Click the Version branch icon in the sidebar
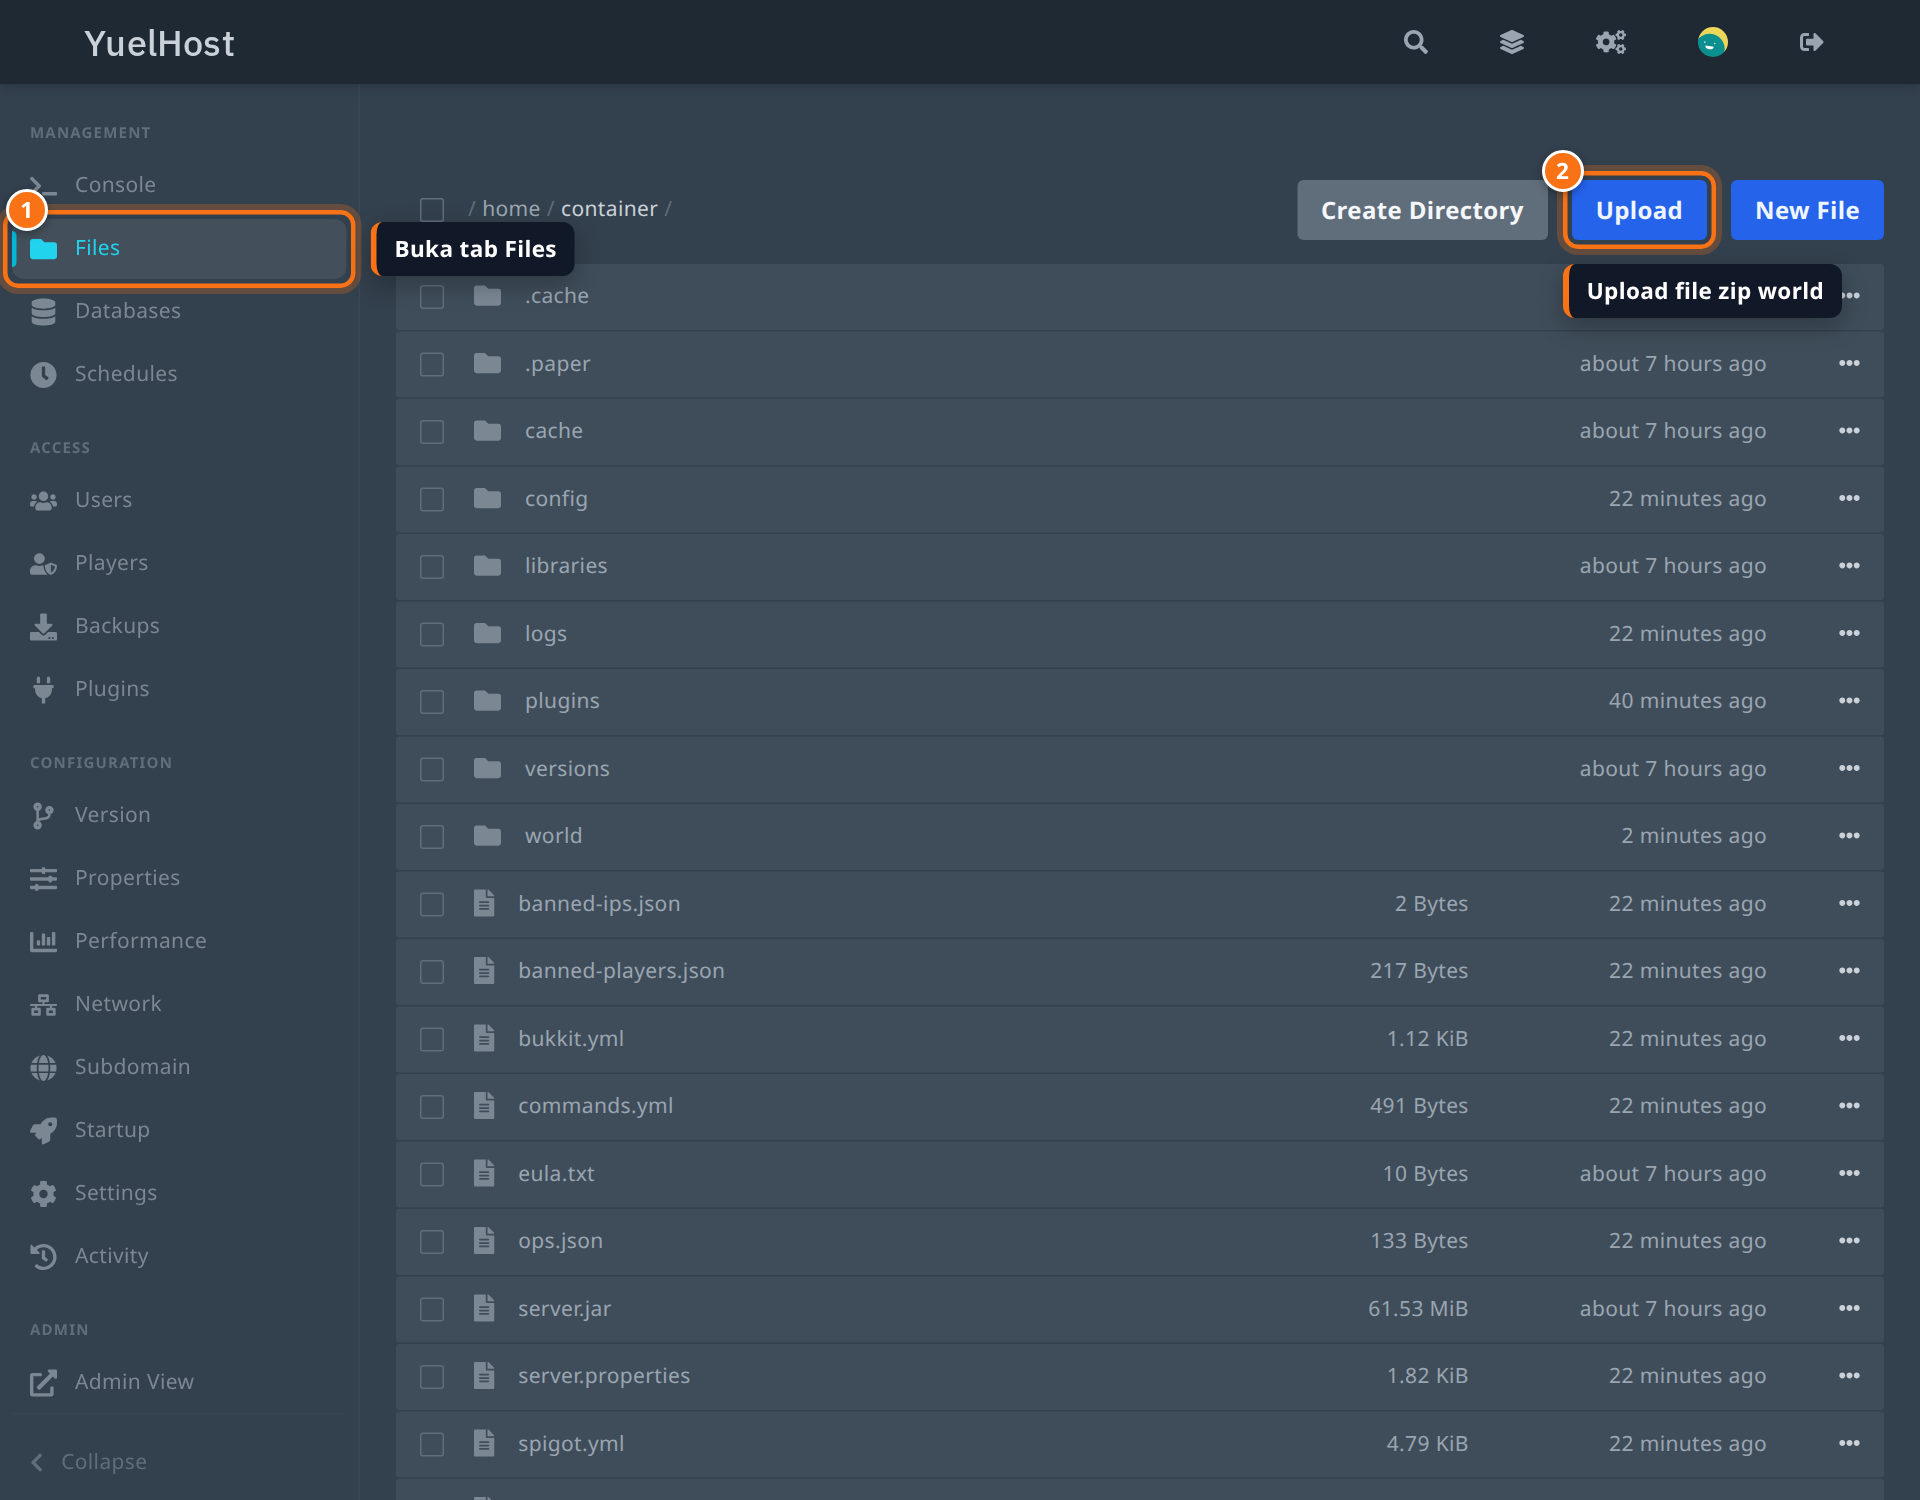This screenshot has width=1920, height=1500. pos(43,815)
